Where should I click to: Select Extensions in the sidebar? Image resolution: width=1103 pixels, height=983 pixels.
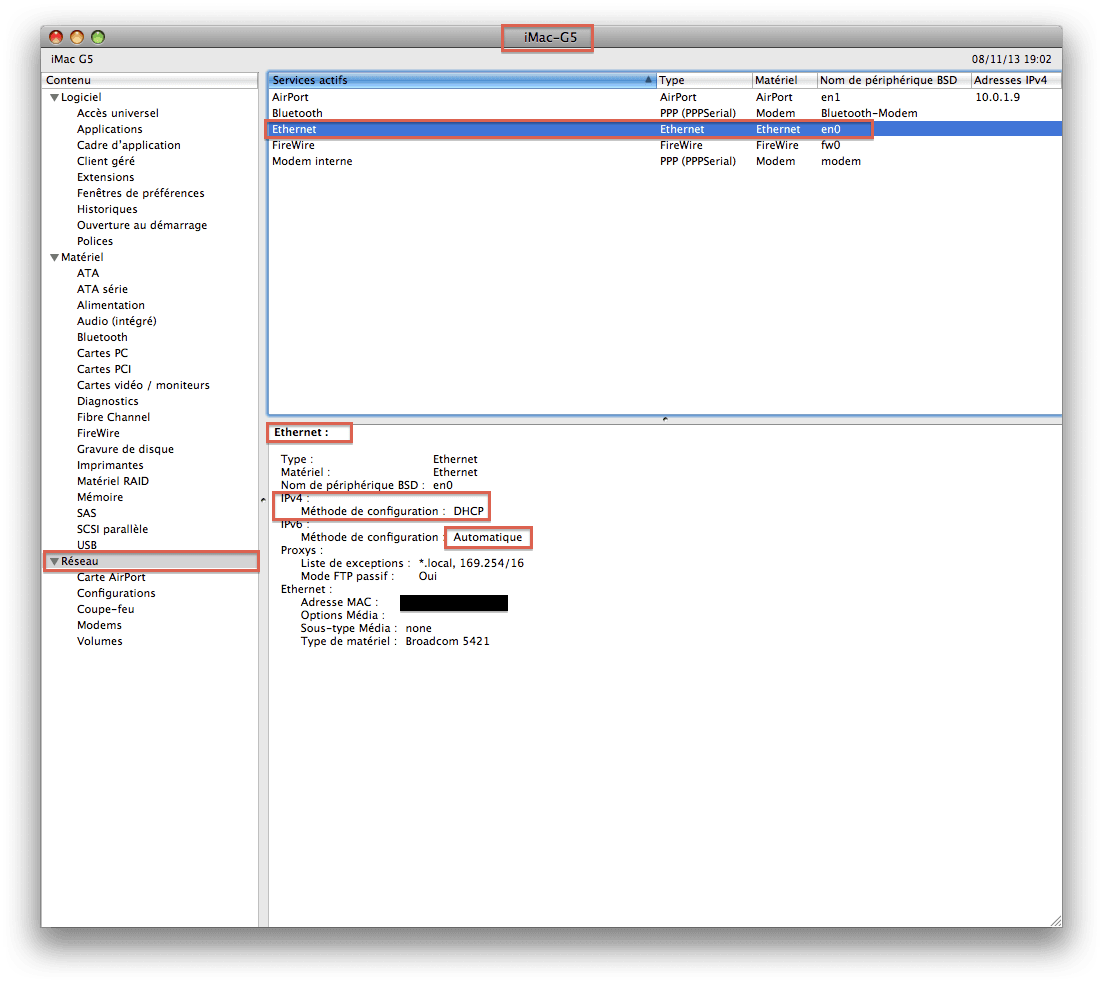coord(106,177)
